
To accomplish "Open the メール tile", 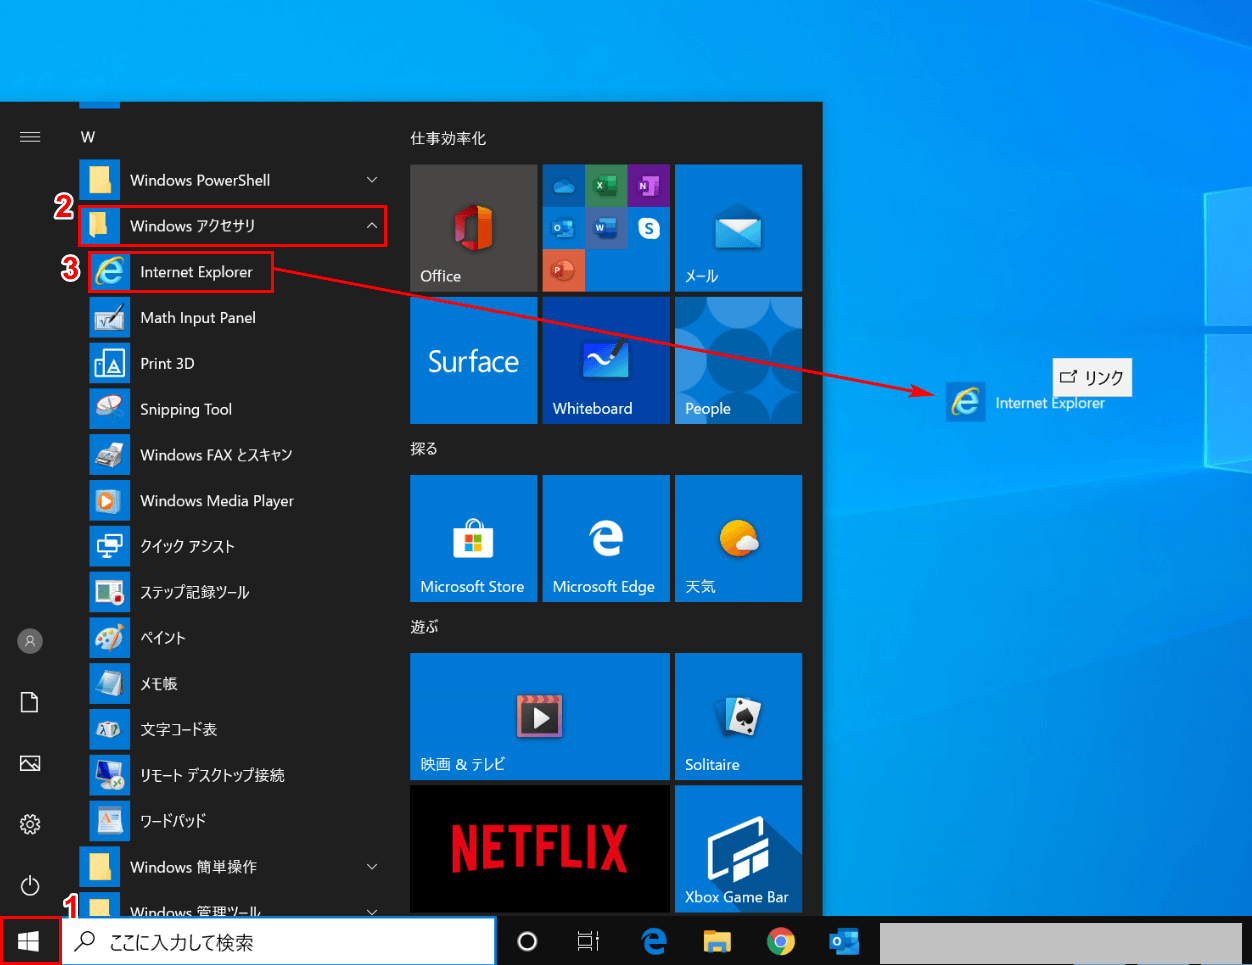I will coord(738,228).
